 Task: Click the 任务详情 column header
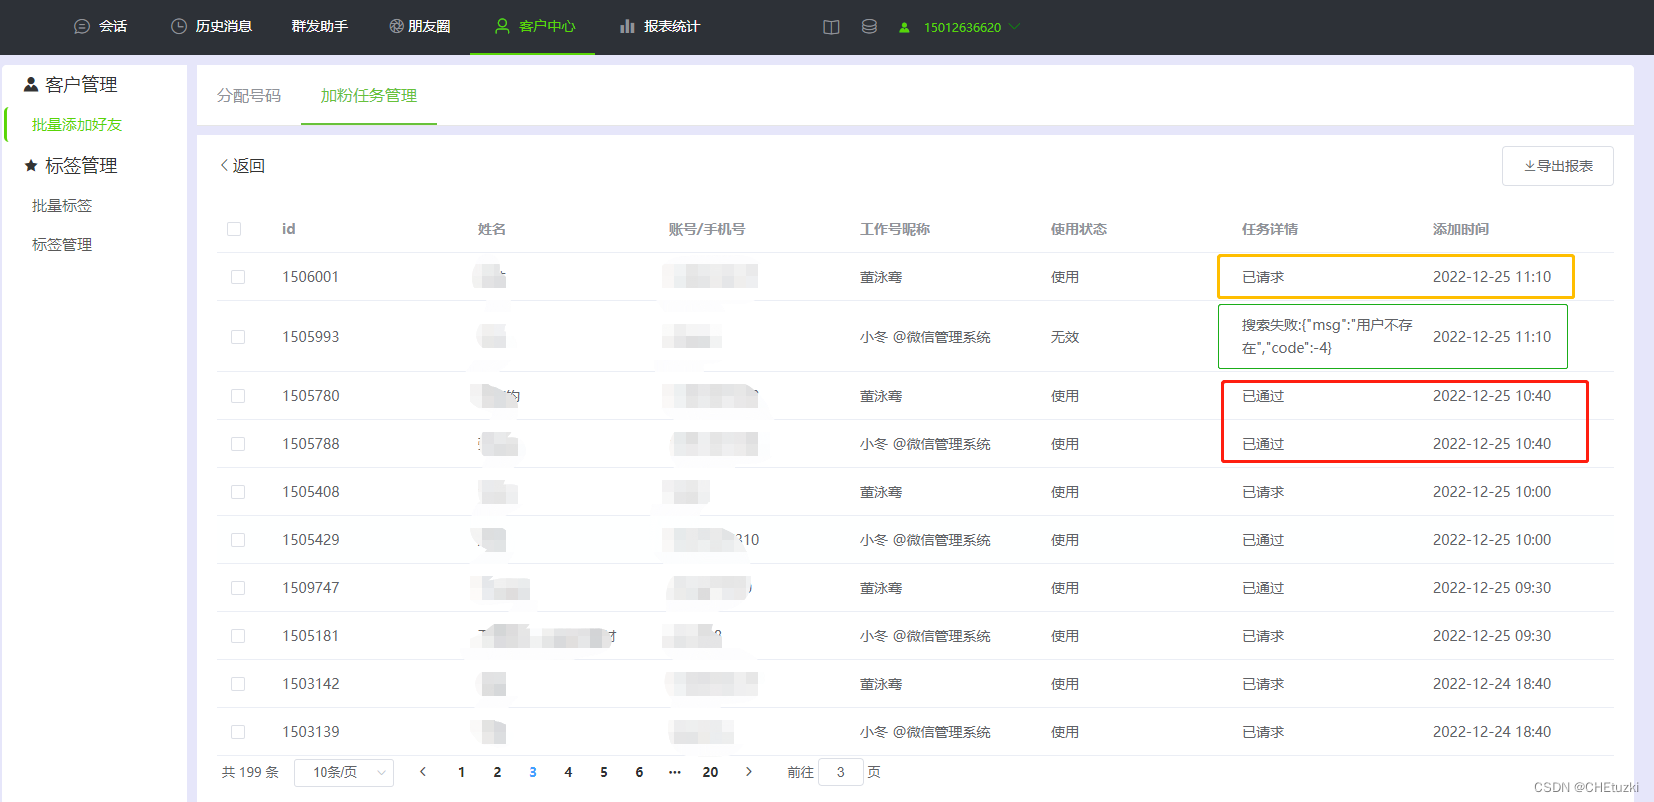[1270, 229]
